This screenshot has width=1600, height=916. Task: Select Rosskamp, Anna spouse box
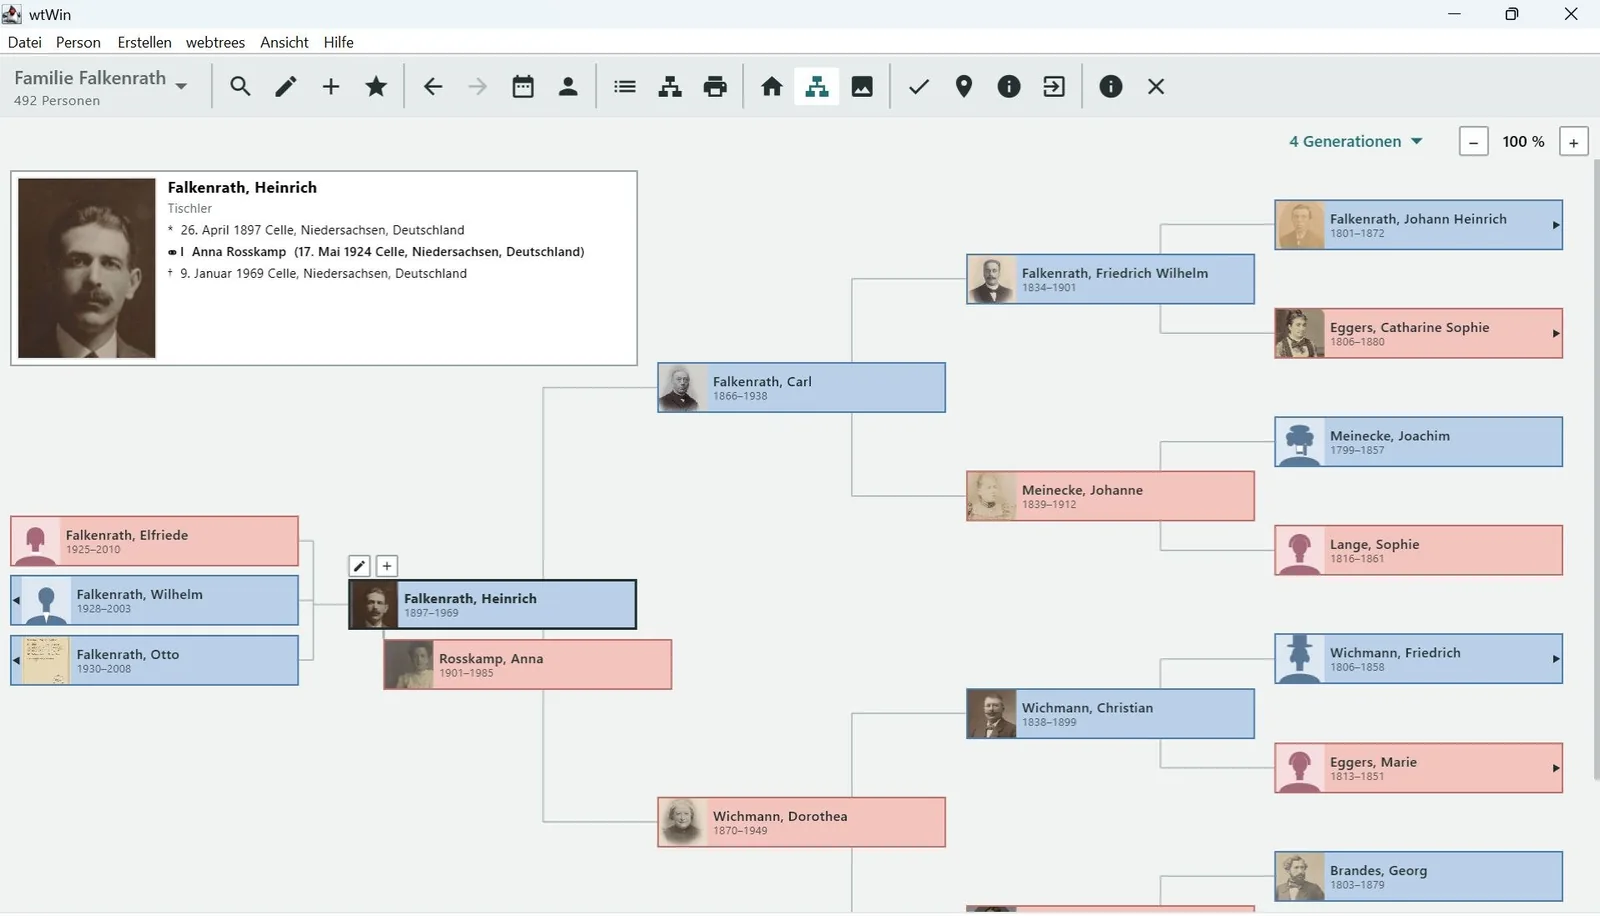point(527,665)
